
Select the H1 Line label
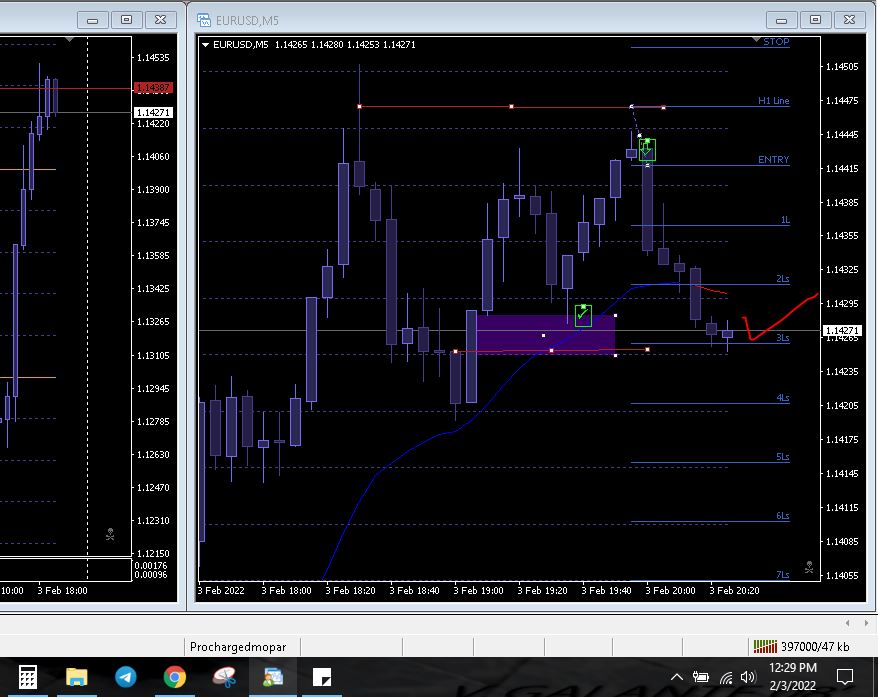(x=773, y=101)
